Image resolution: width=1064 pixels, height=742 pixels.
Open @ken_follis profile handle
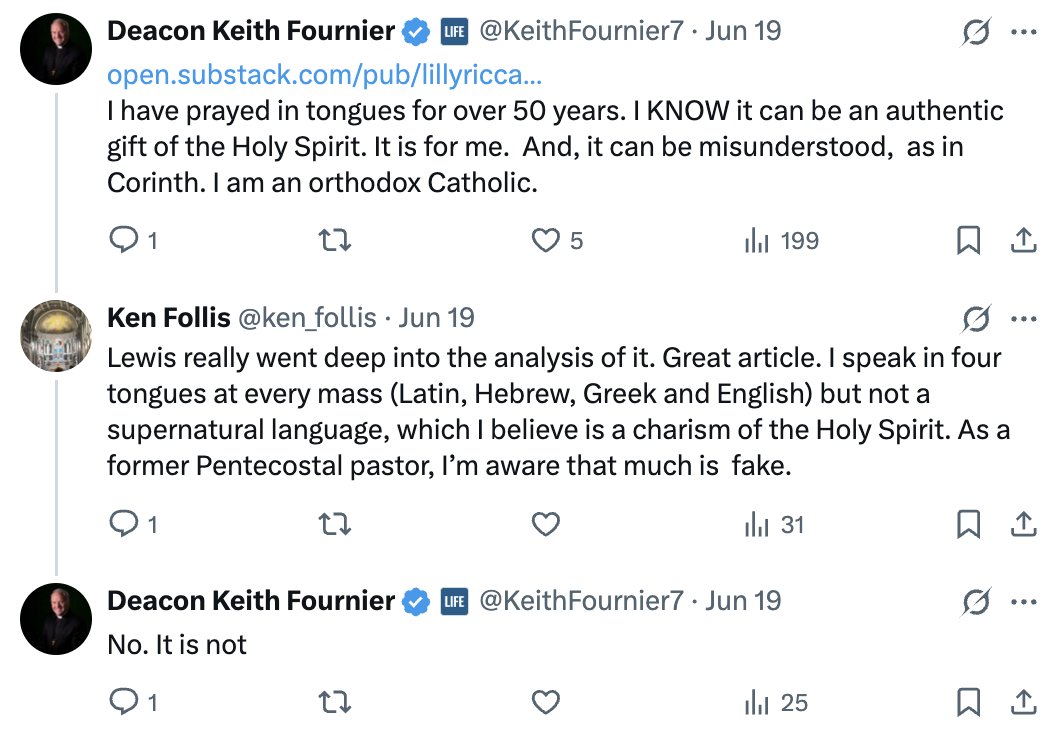point(306,318)
